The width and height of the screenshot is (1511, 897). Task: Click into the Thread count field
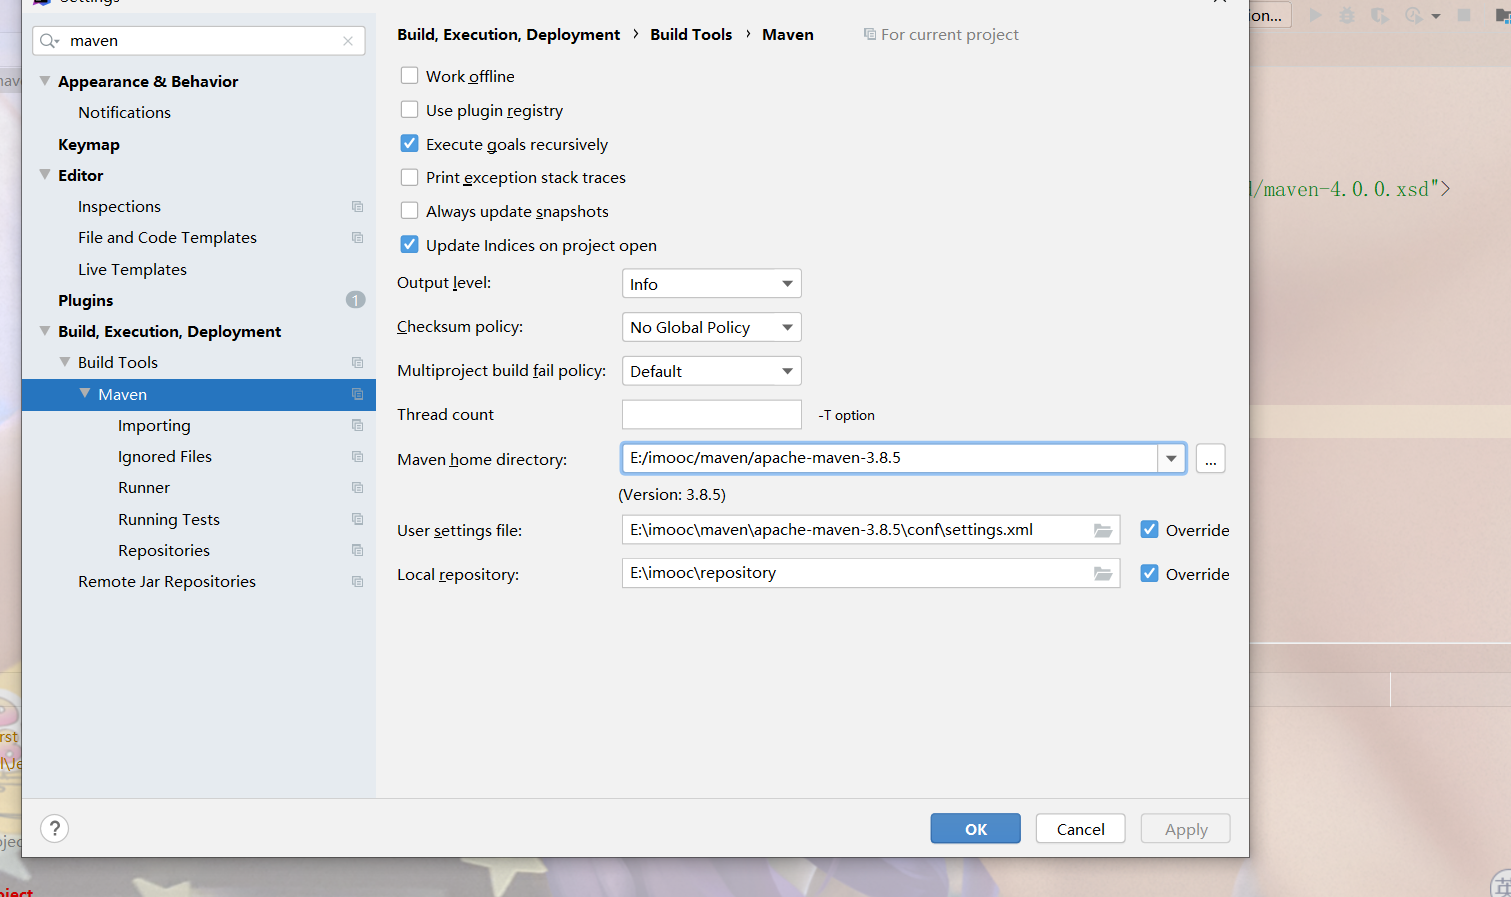tap(711, 414)
